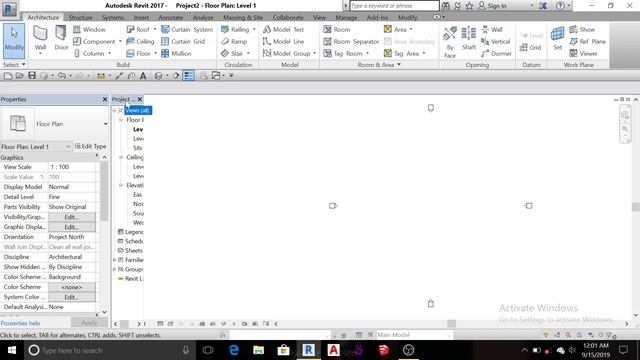
Task: Open the Curtain System tool
Action: pos(187,29)
